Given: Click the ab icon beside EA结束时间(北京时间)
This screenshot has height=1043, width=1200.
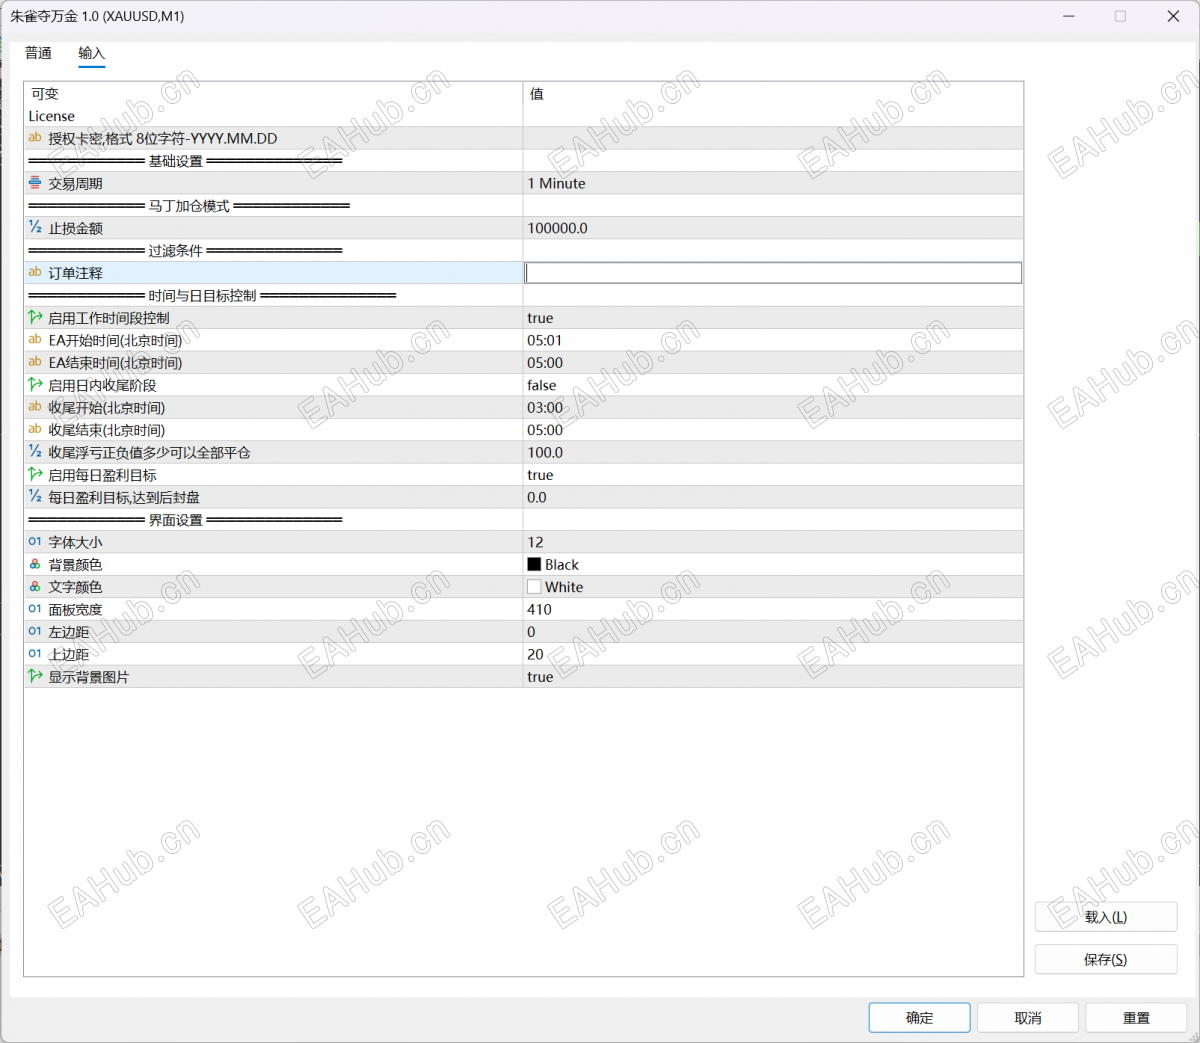Looking at the screenshot, I should 35,362.
